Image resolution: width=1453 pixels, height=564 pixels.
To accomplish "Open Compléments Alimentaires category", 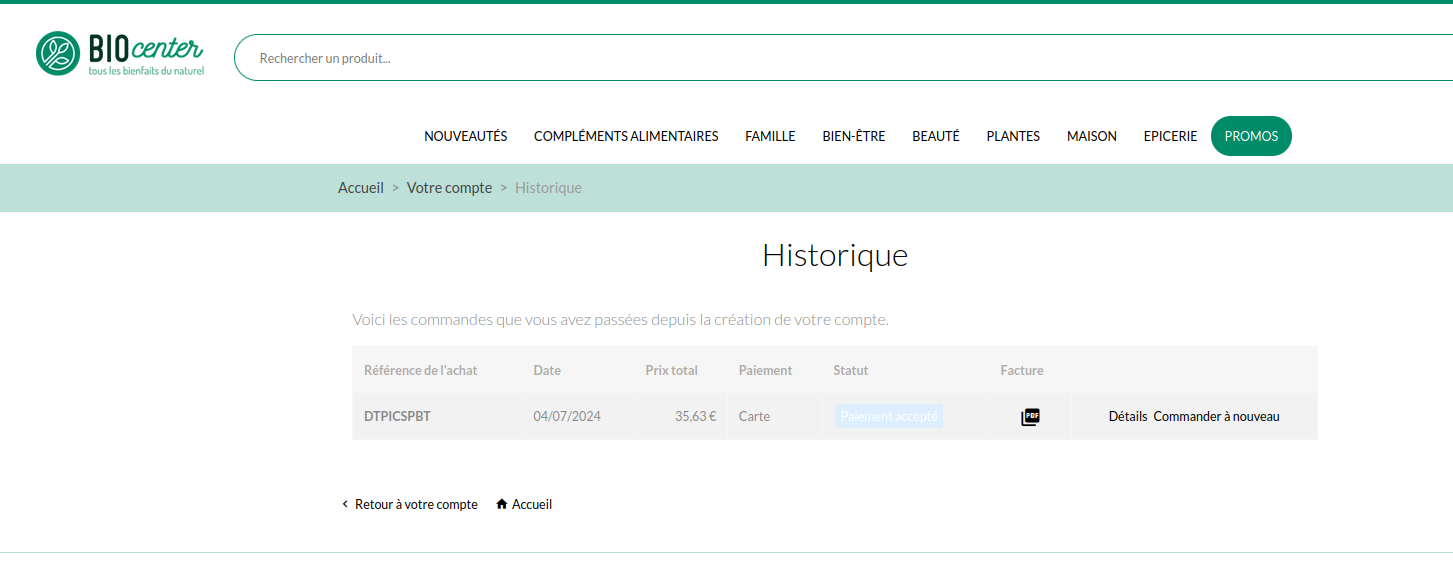I will 626,136.
